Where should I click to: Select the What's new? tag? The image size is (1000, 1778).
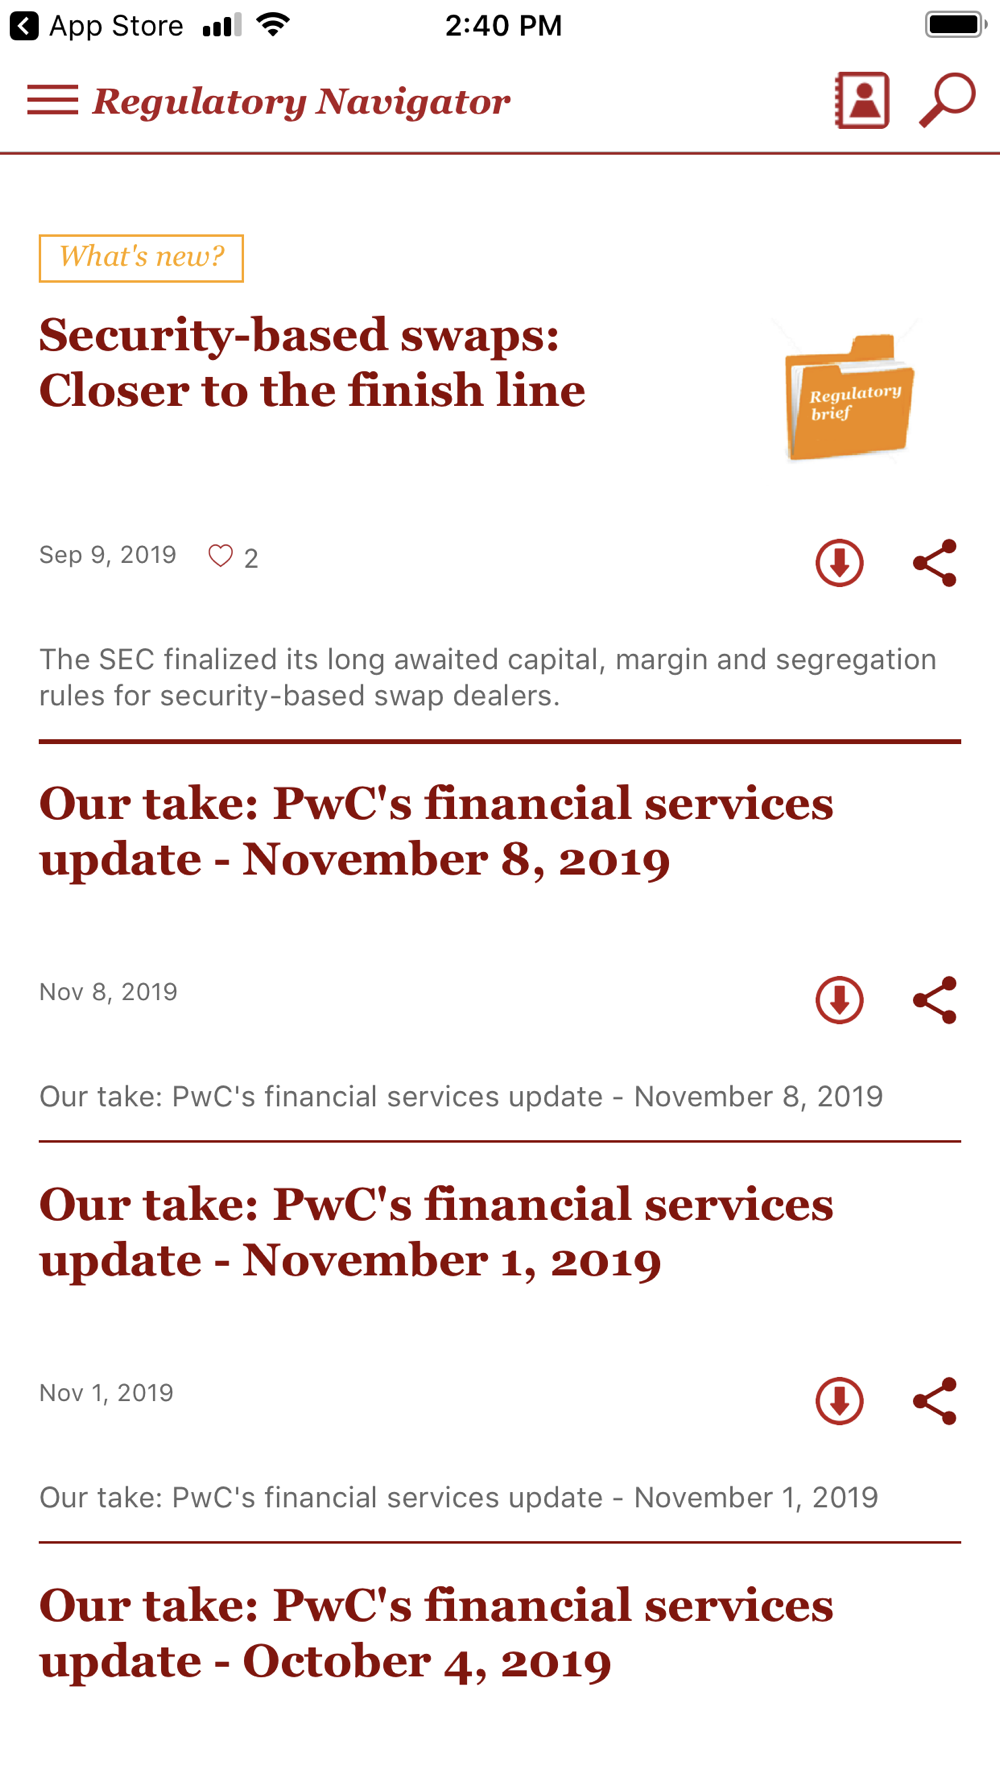pyautogui.click(x=141, y=258)
